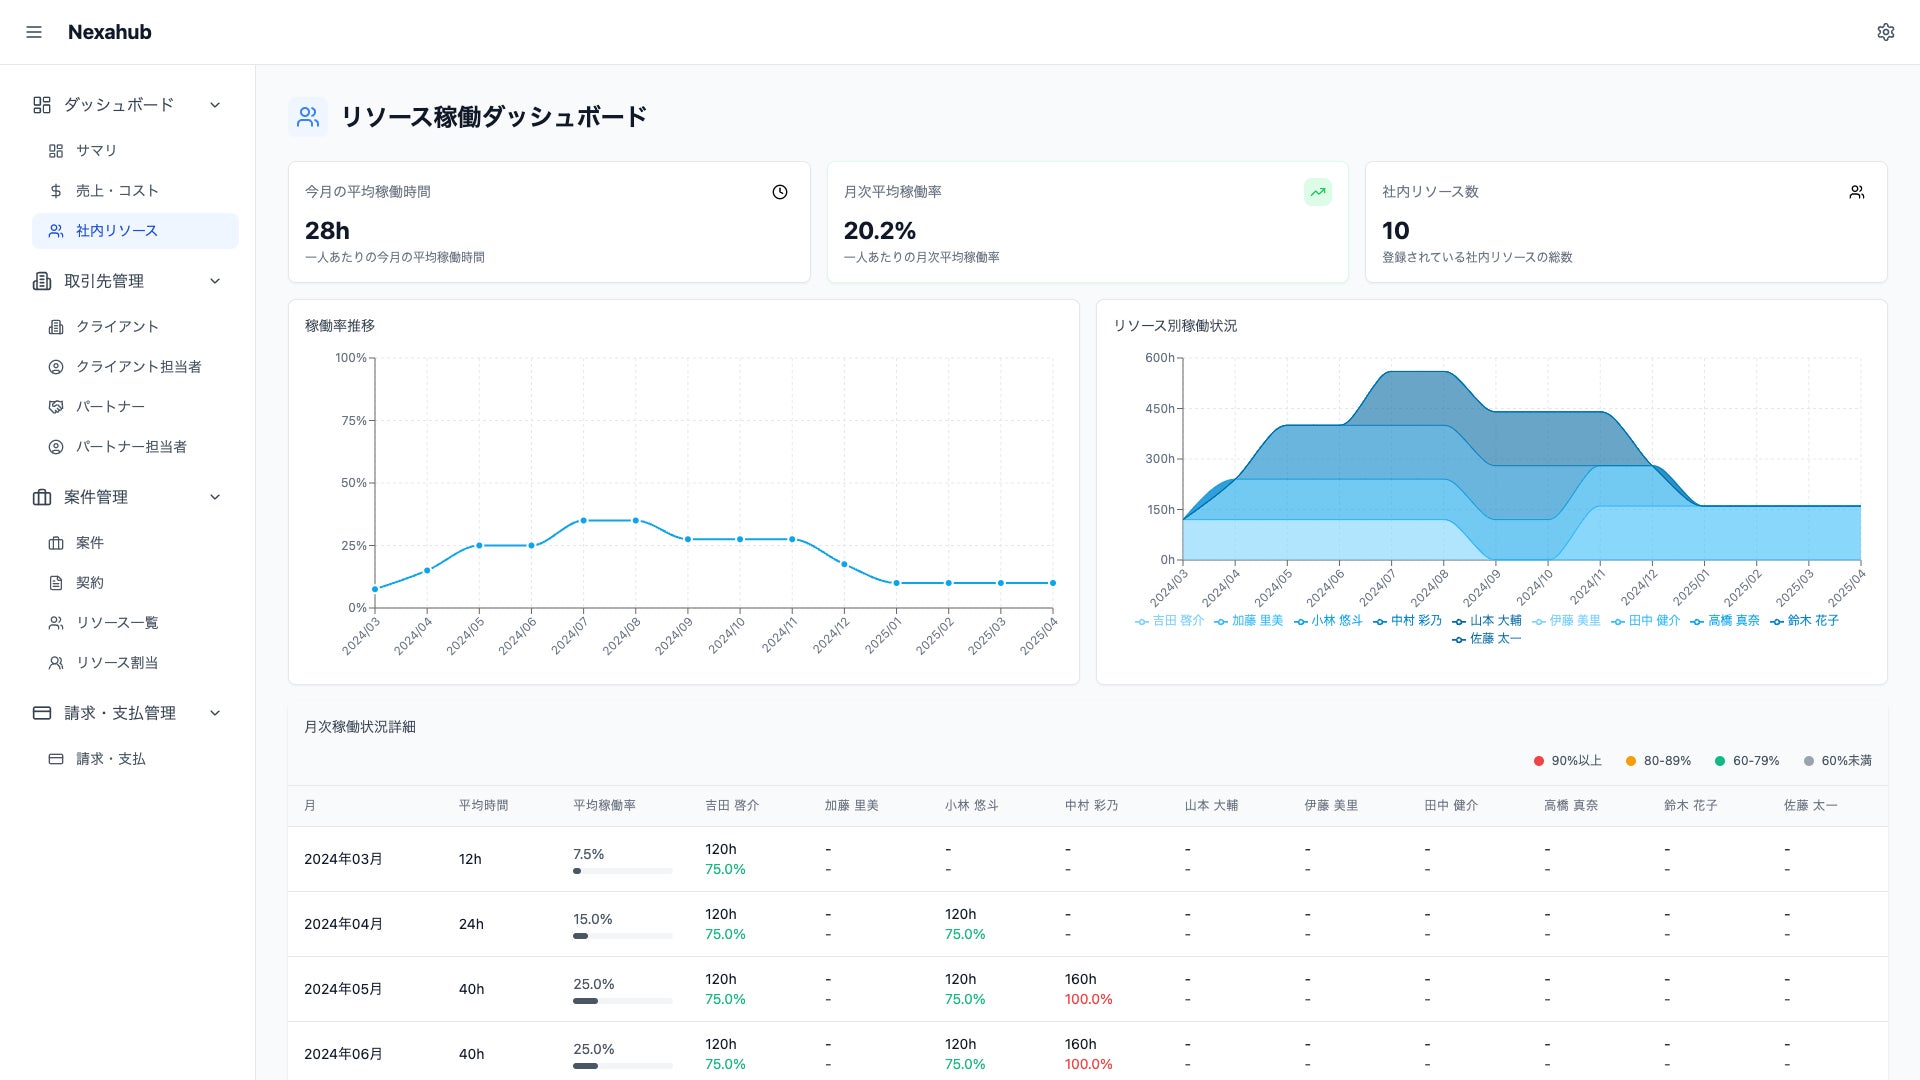Click the dollar icon beside 売上・コスト

pos(56,191)
